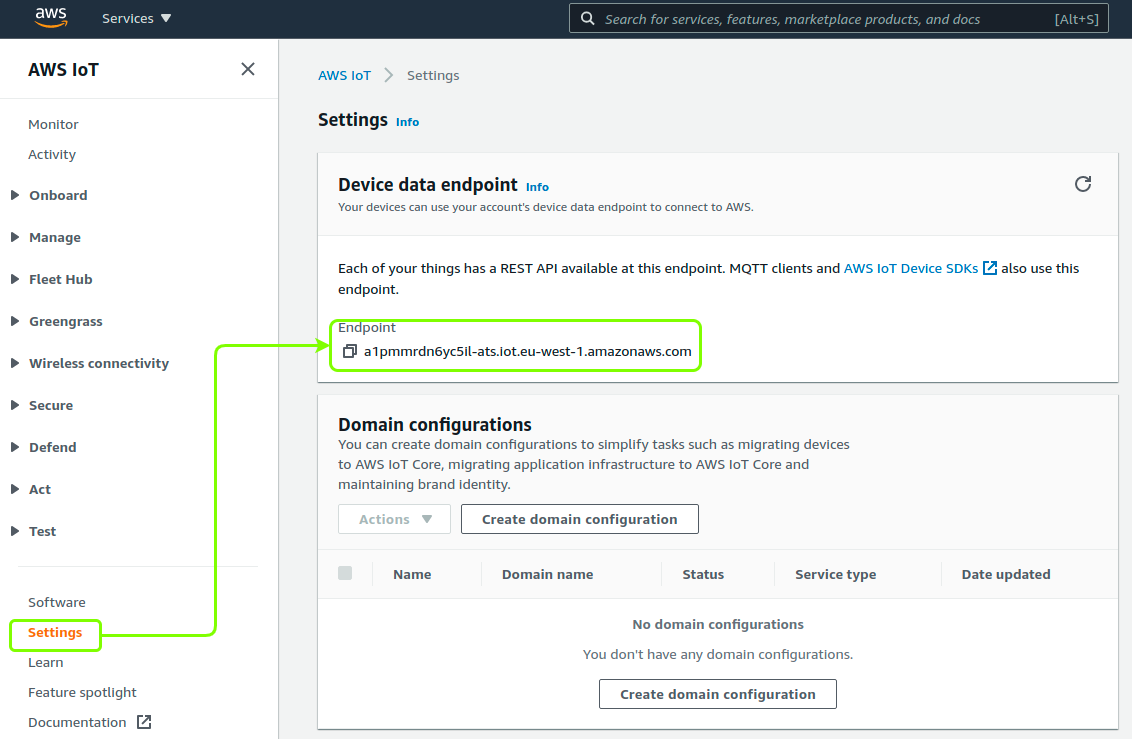1133x740 pixels.
Task: Open the Services dropdown menu
Action: point(137,19)
